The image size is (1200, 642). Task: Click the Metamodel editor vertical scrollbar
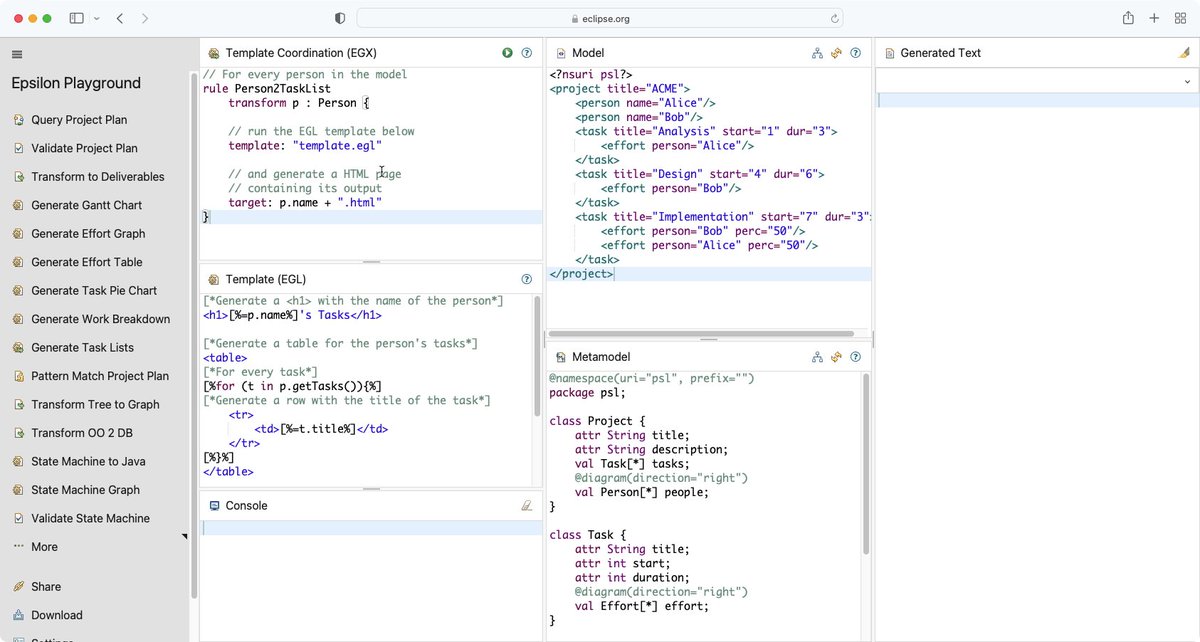click(x=866, y=465)
